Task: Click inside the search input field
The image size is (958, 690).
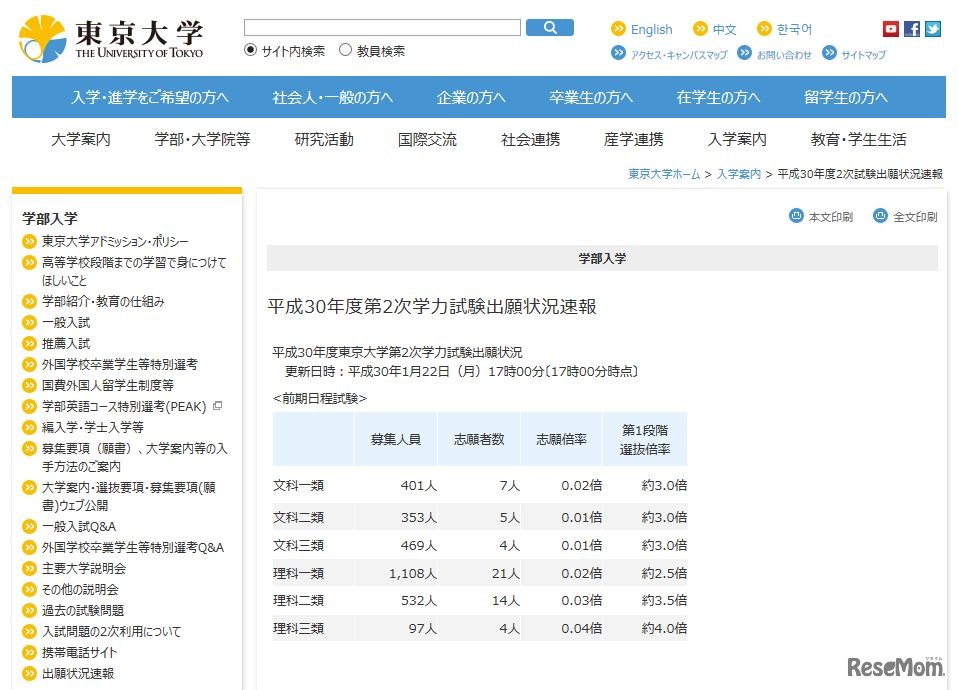Action: (x=385, y=27)
